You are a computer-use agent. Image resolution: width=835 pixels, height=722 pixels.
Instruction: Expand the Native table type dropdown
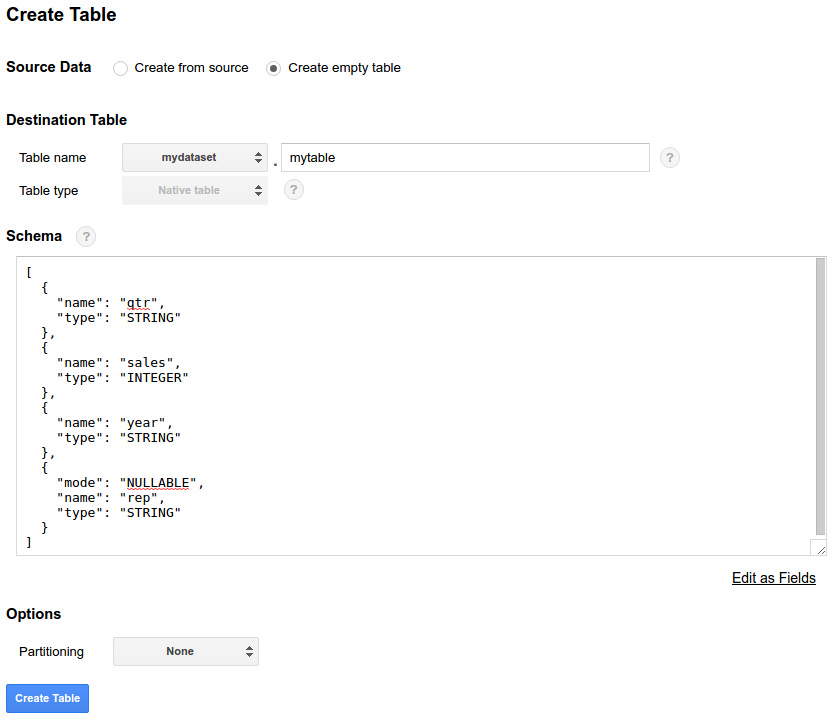click(195, 190)
